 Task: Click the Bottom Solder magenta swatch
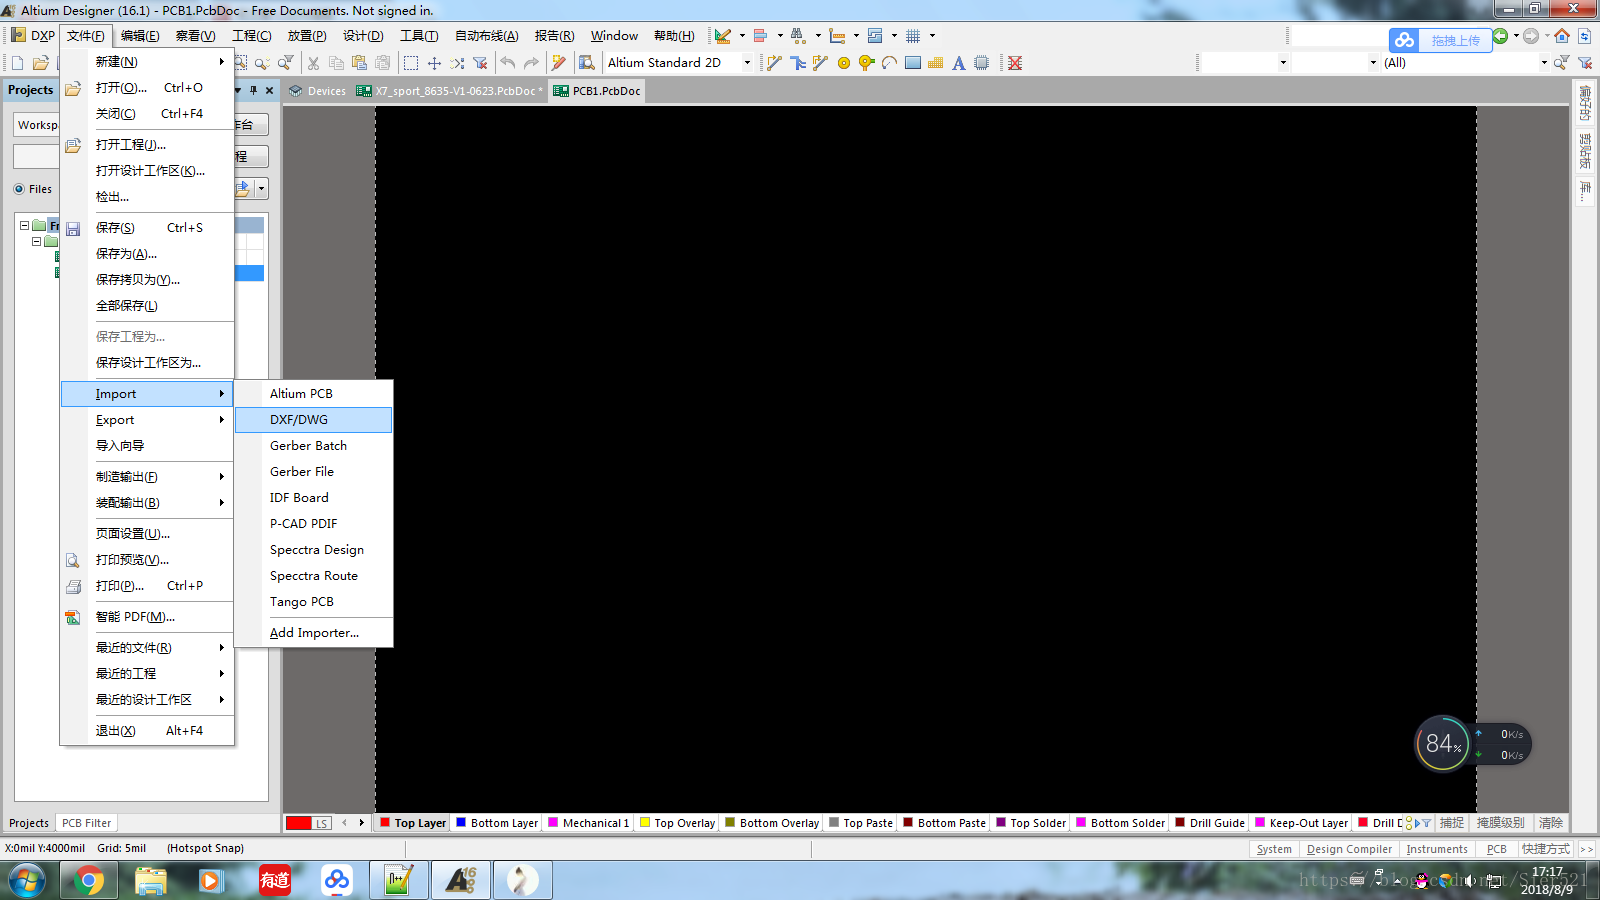pyautogui.click(x=1081, y=823)
